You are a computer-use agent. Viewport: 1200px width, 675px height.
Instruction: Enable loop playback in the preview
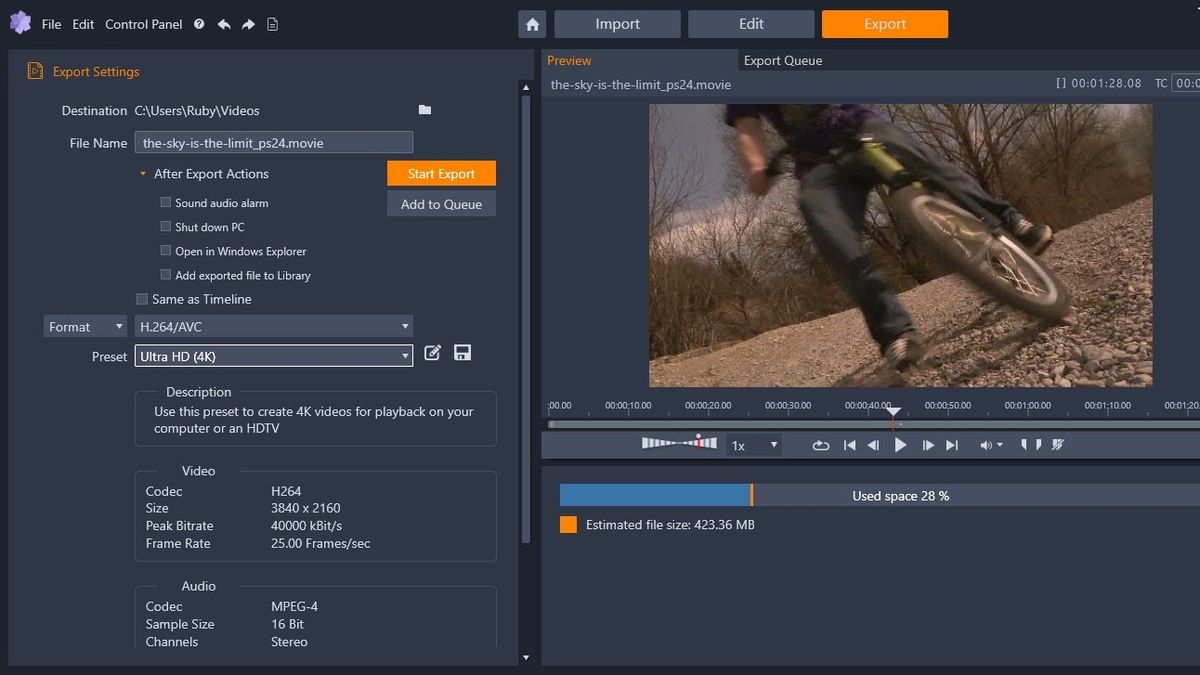click(820, 444)
